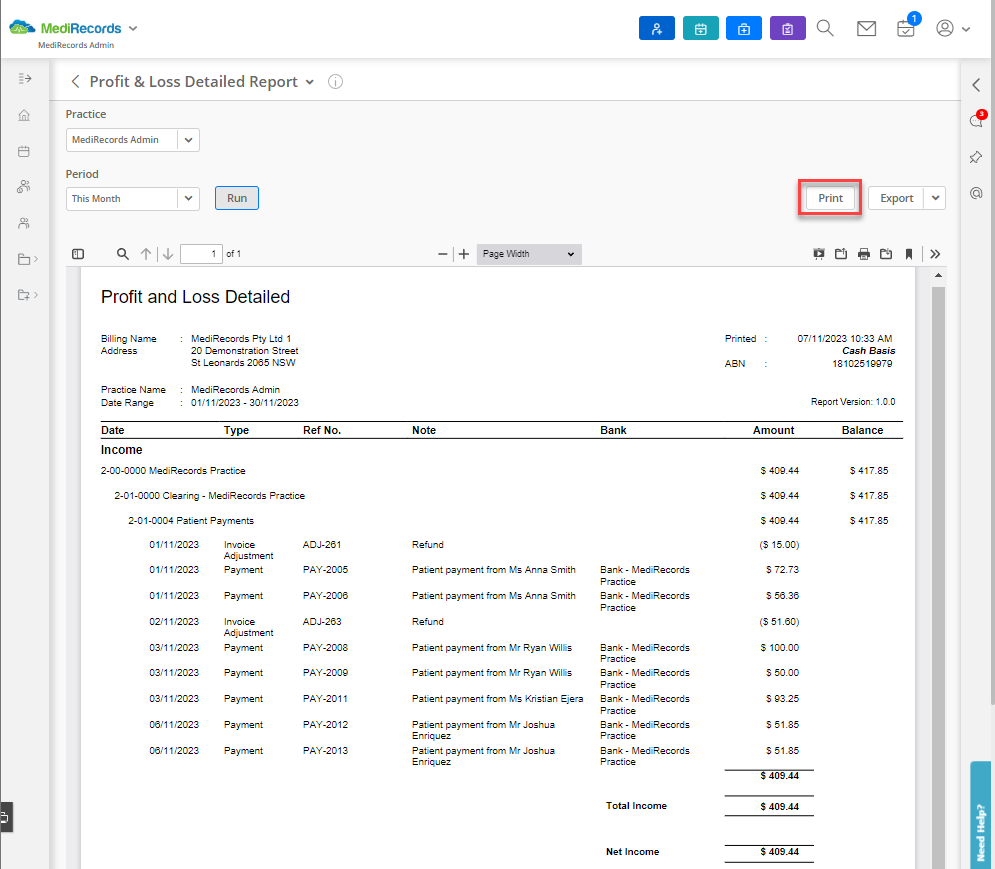This screenshot has height=869, width=995.
Task: Click the Total Income label
Action: [x=636, y=806]
